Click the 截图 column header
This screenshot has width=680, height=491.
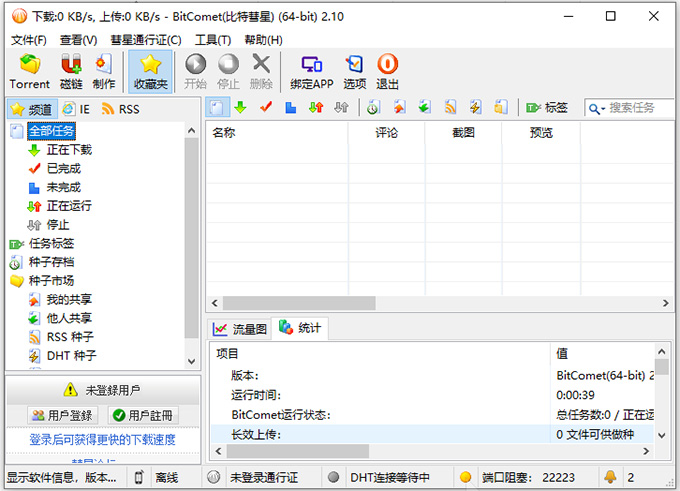tap(463, 132)
